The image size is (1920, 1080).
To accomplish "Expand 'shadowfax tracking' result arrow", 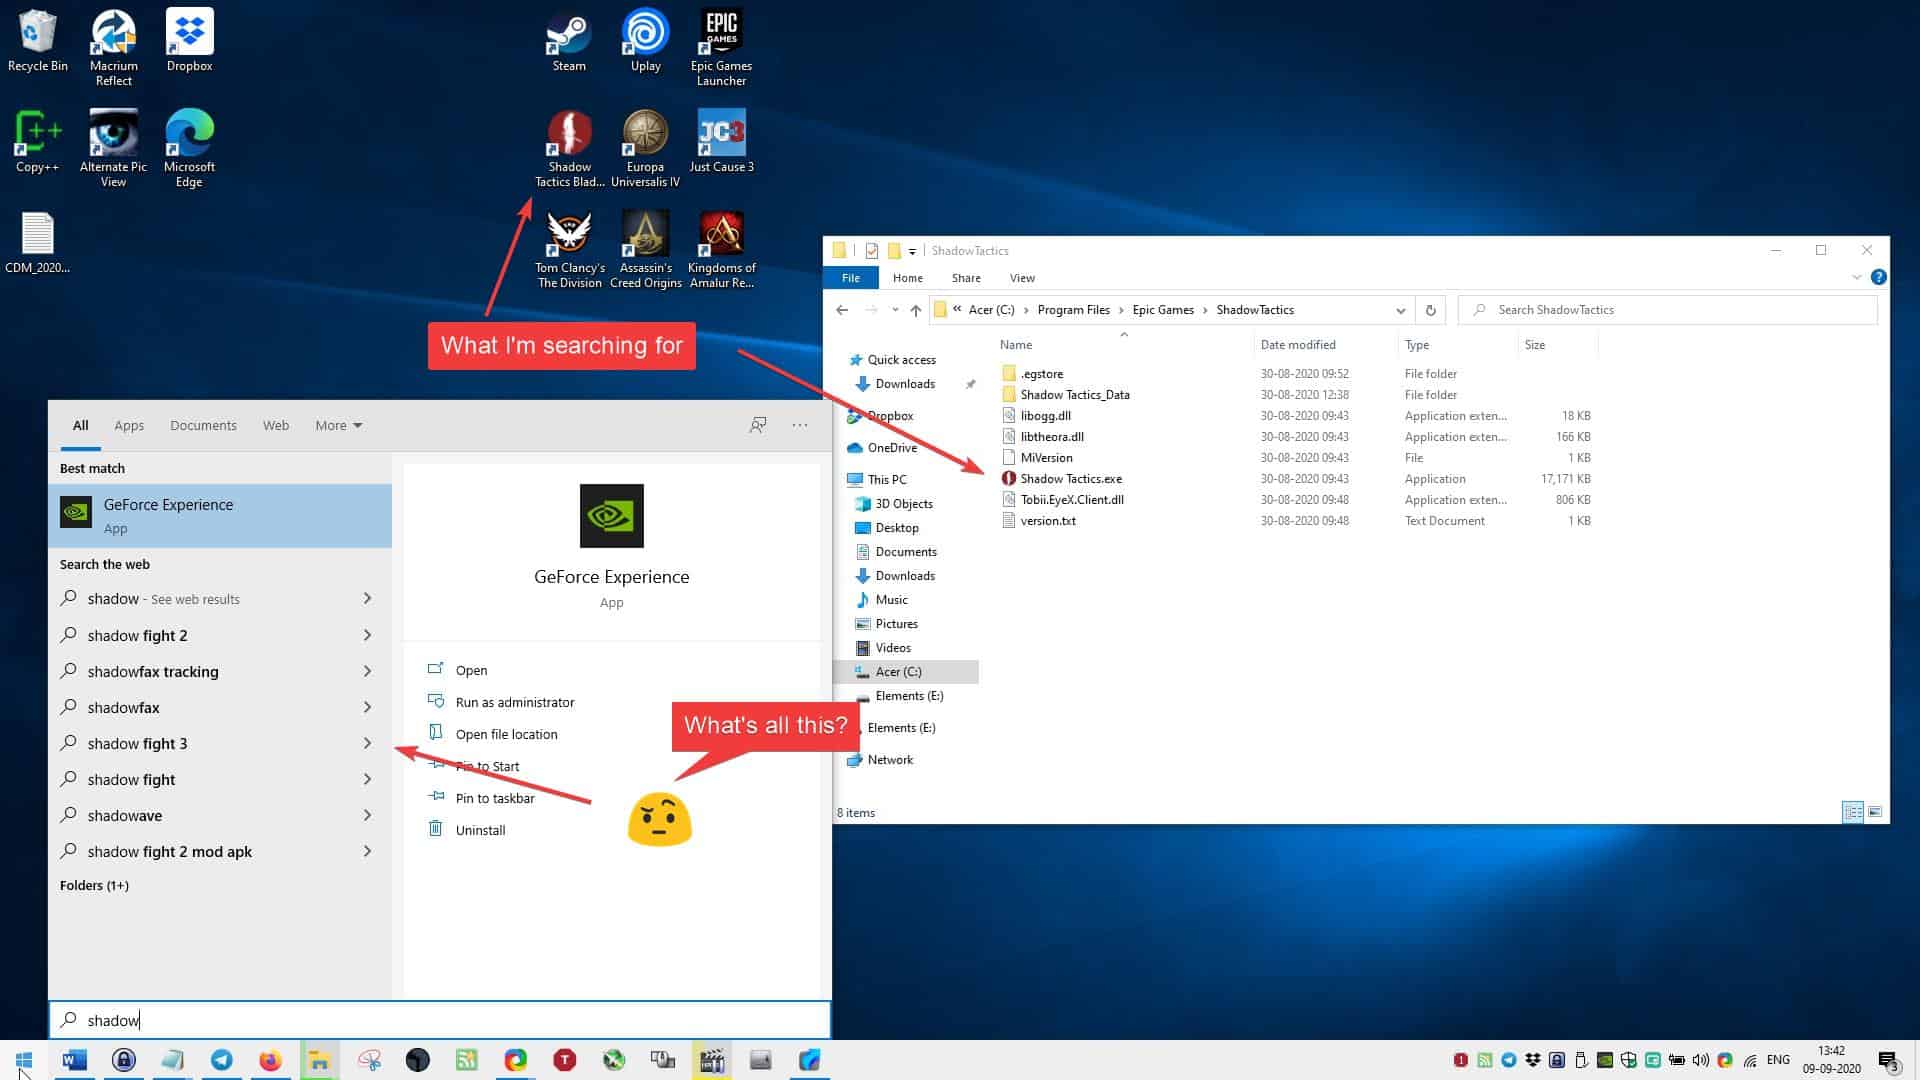I will tap(367, 671).
